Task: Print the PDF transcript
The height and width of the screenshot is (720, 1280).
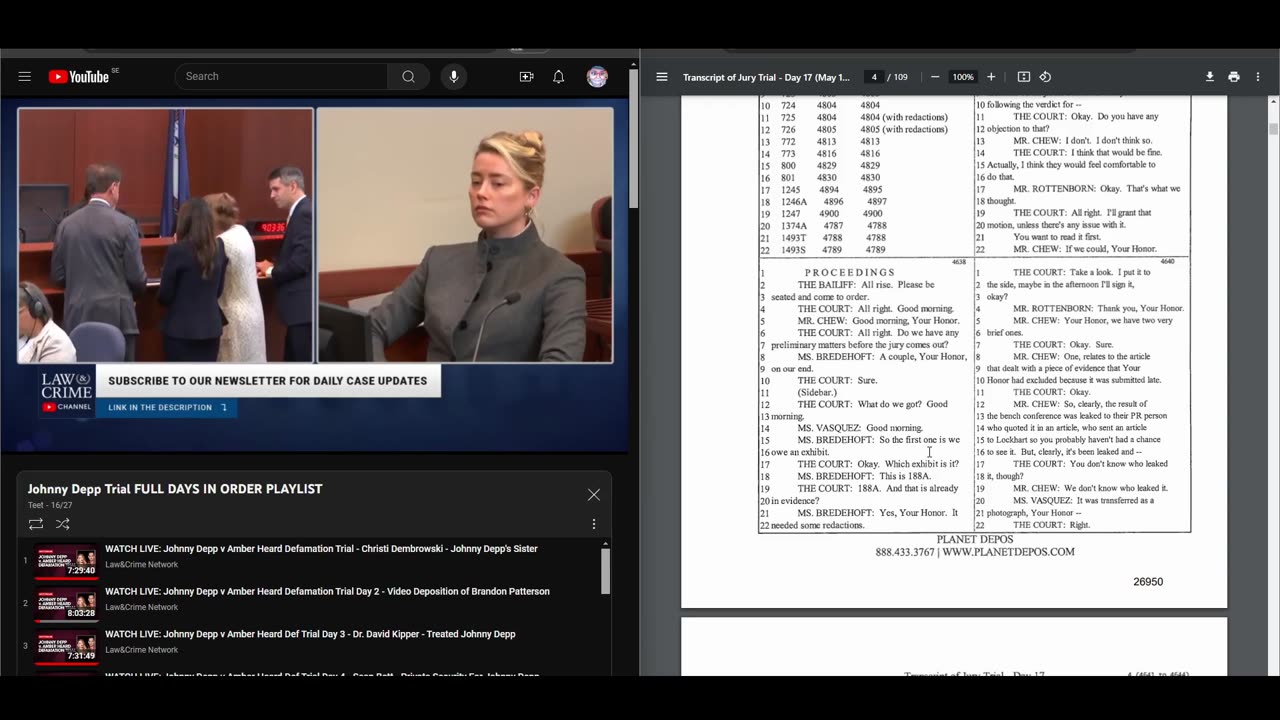Action: point(1234,77)
